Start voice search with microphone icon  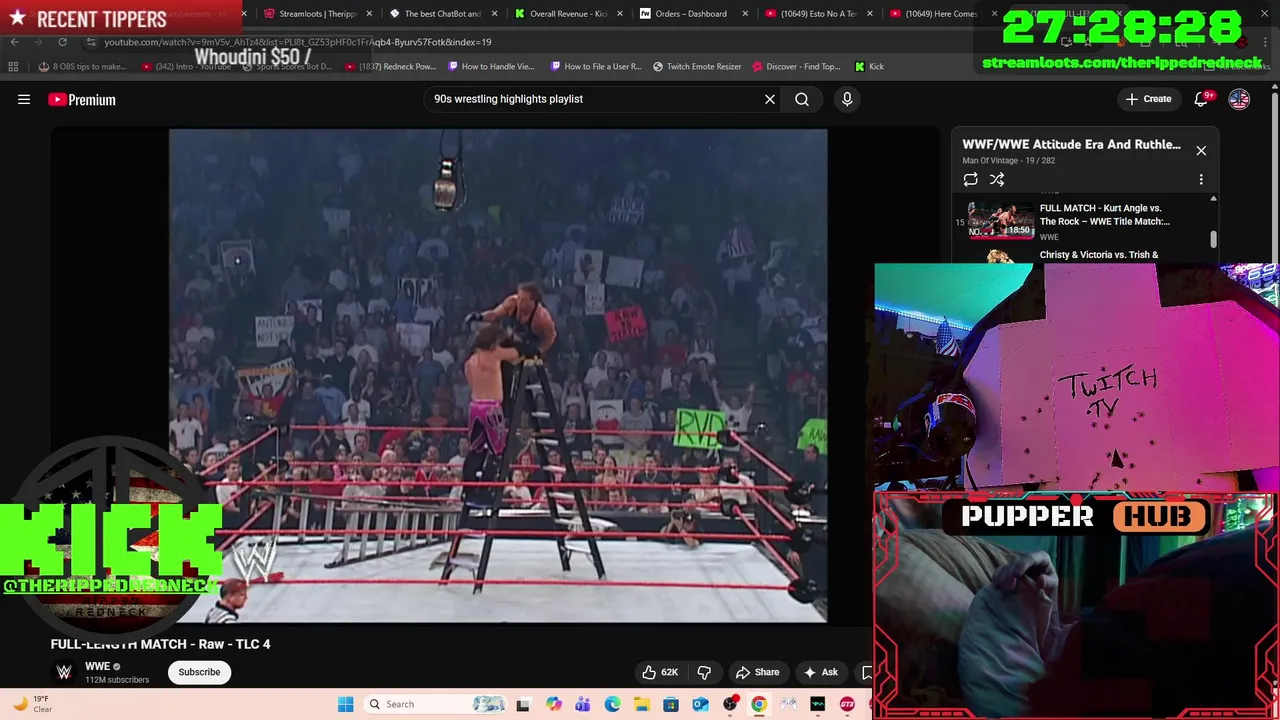pos(847,99)
